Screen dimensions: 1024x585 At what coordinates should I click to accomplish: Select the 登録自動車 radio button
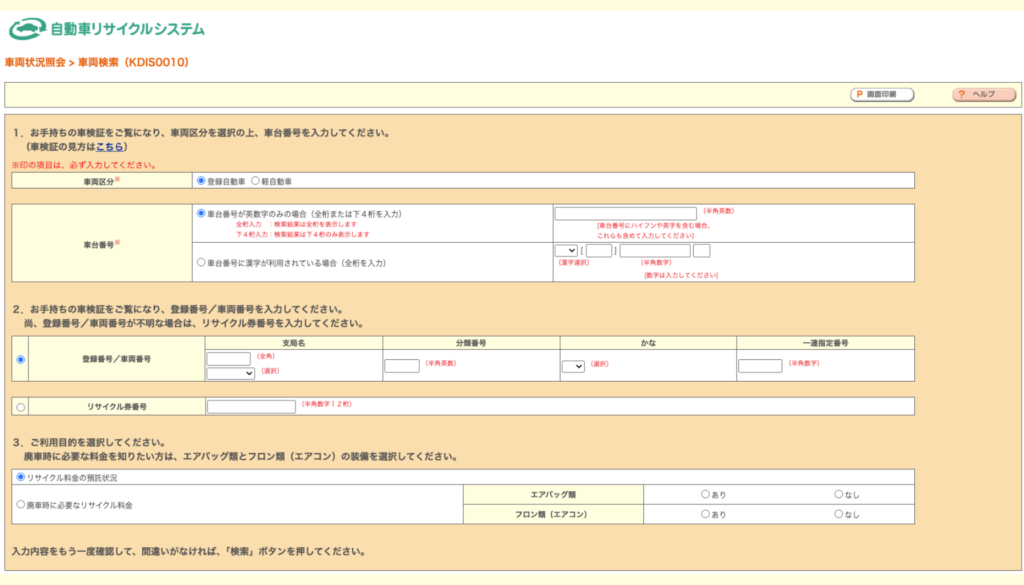[x=202, y=181]
